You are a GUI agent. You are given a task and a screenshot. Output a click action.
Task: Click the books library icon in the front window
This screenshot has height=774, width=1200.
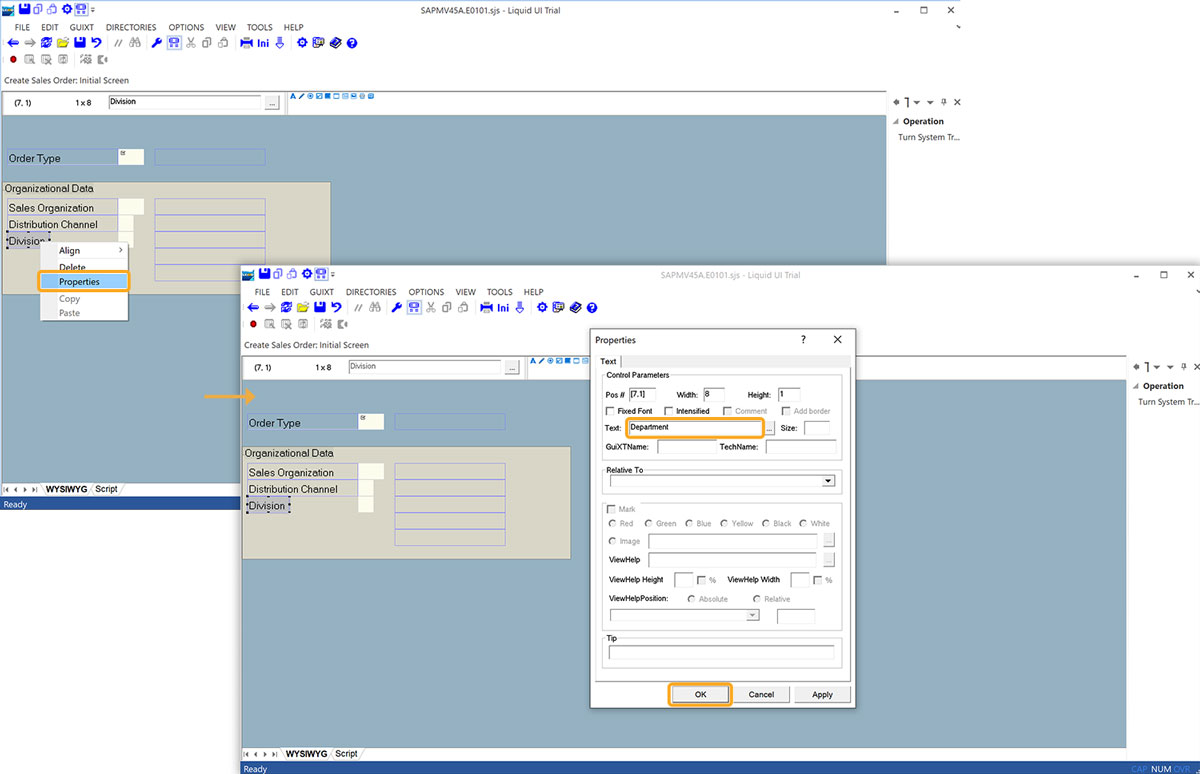(575, 308)
